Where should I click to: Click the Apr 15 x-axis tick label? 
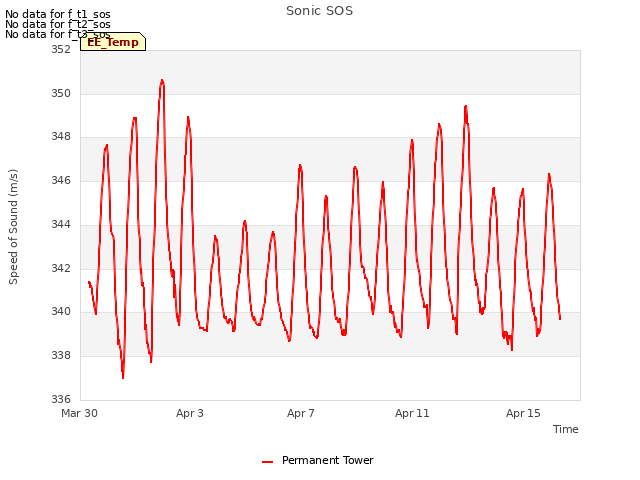523,413
